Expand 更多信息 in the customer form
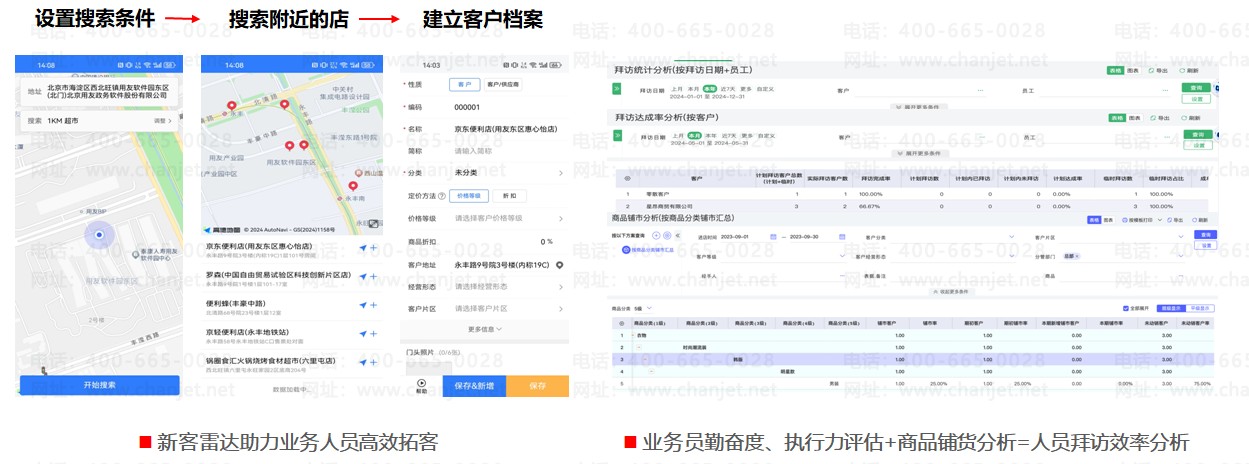Screen dimensions: 1249x464 (x=484, y=329)
